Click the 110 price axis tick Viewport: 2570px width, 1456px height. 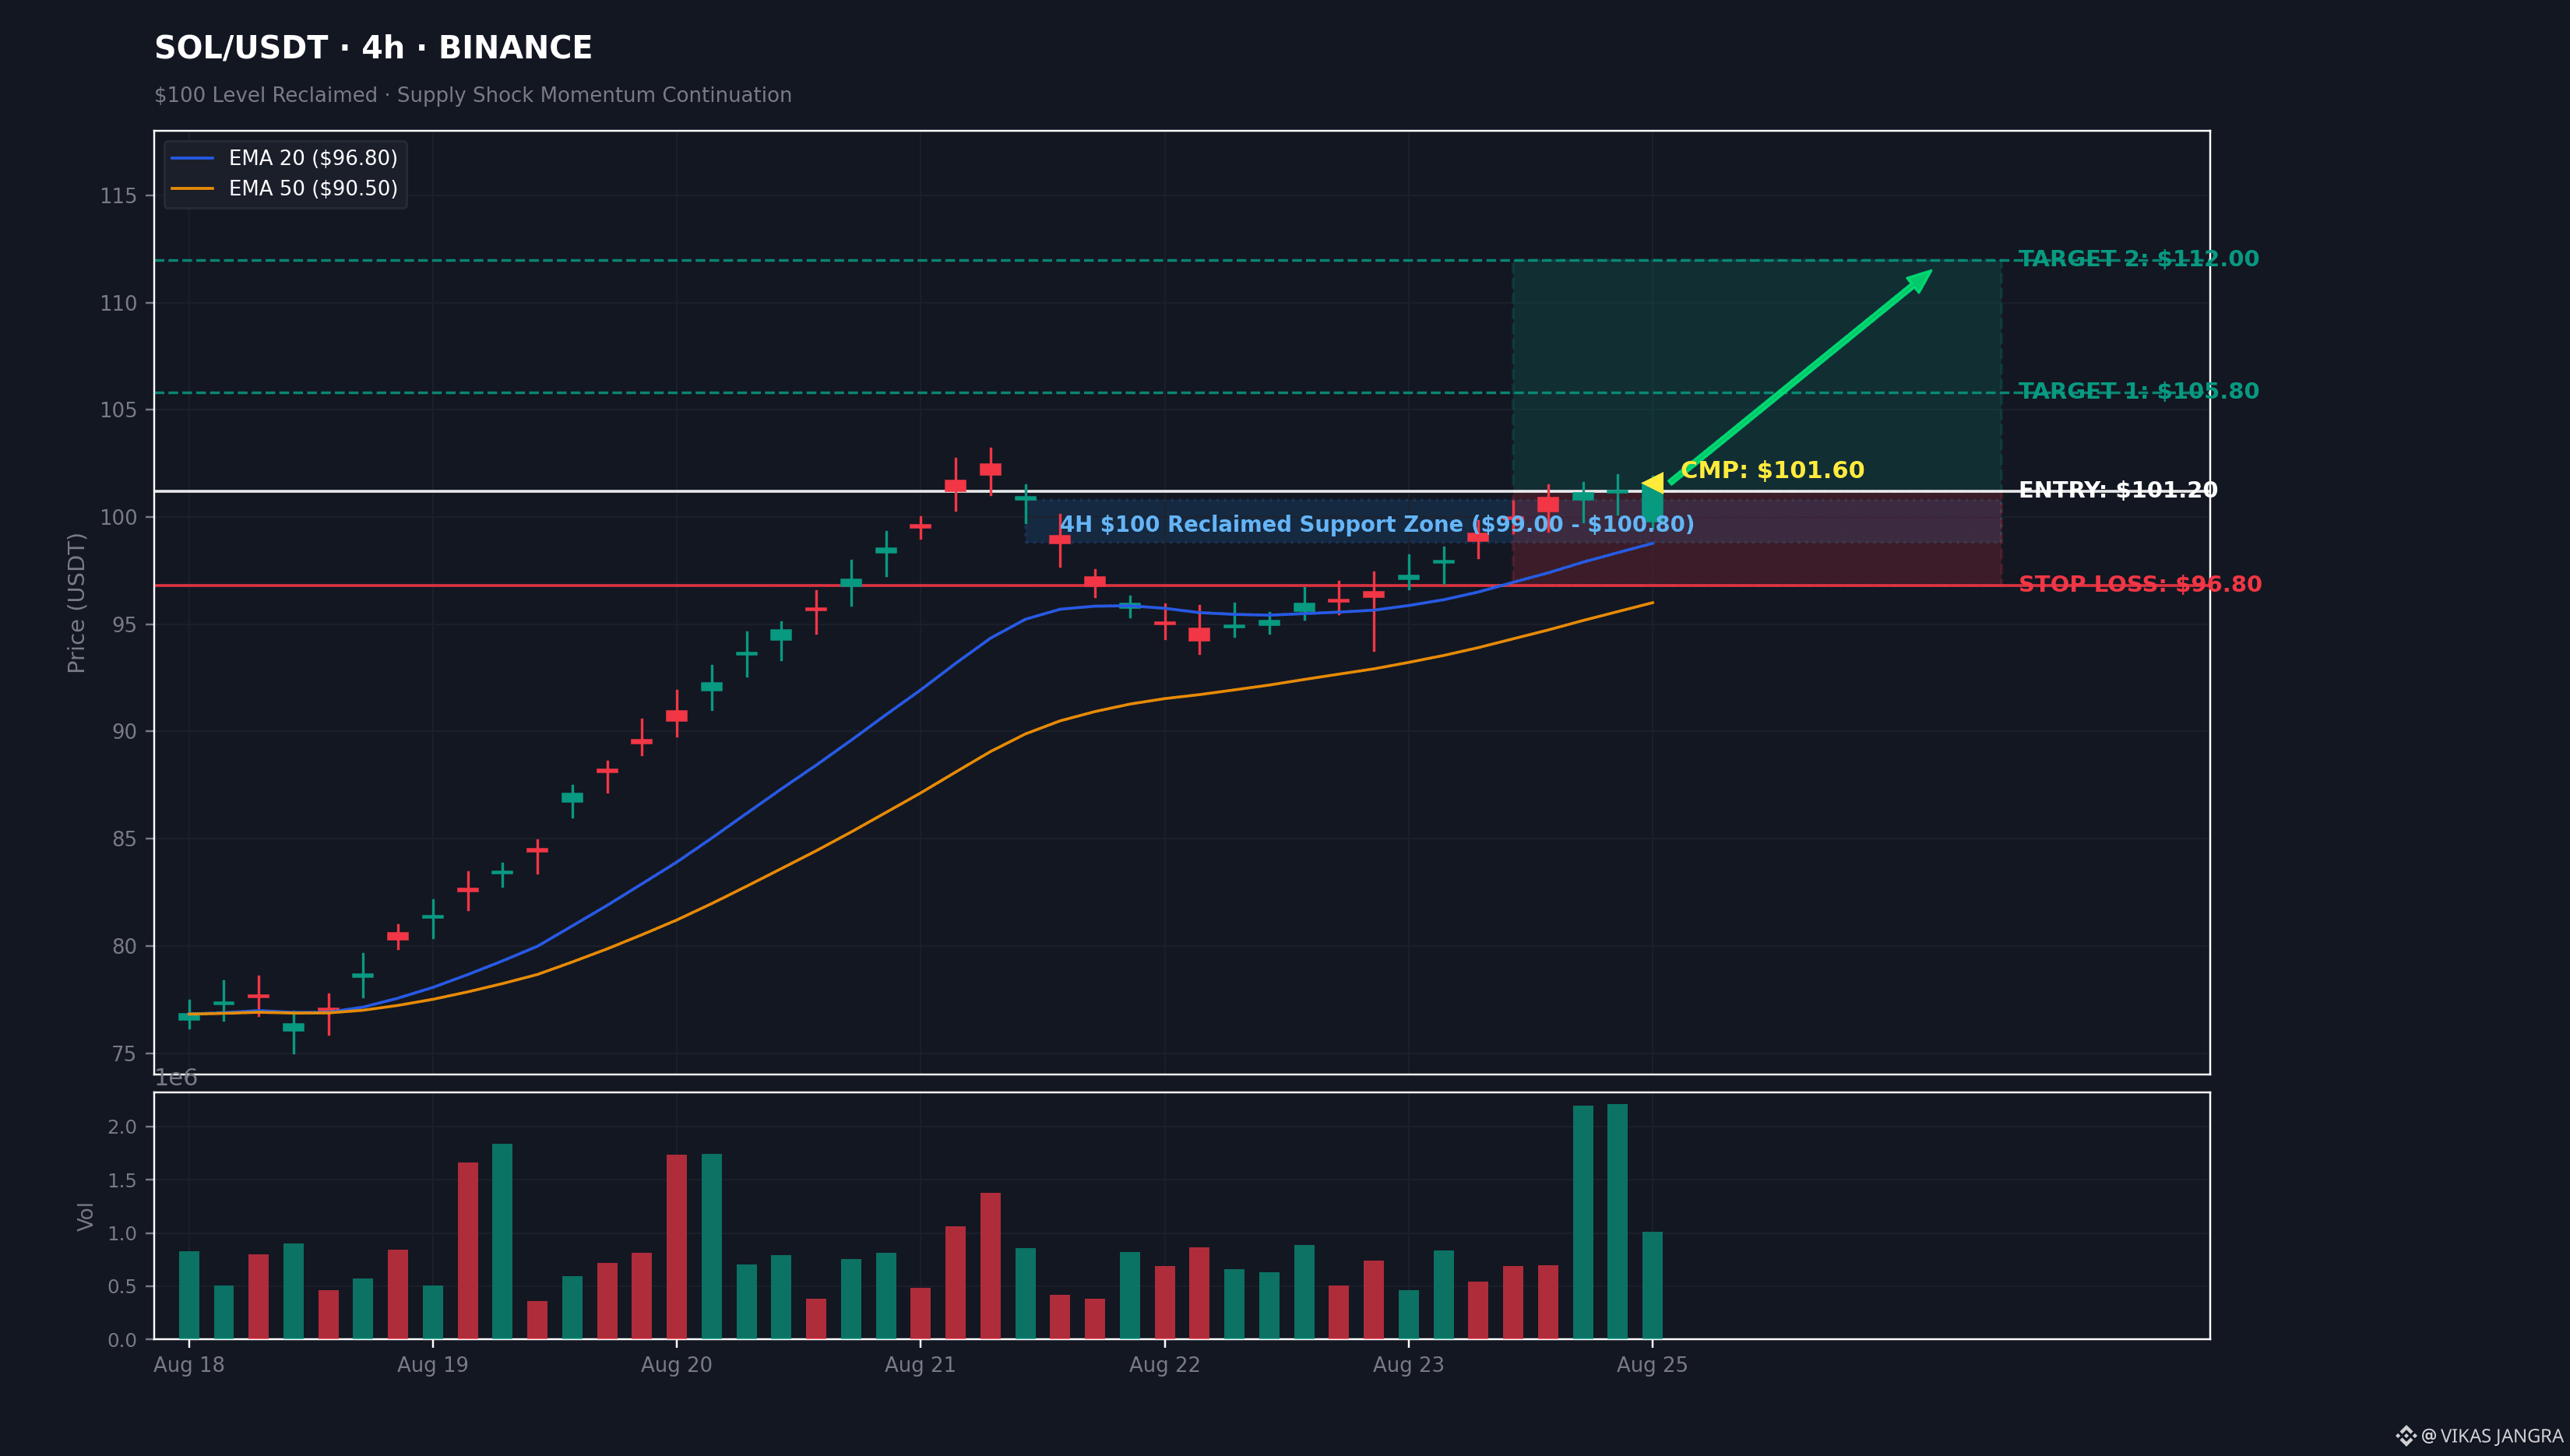coord(118,303)
